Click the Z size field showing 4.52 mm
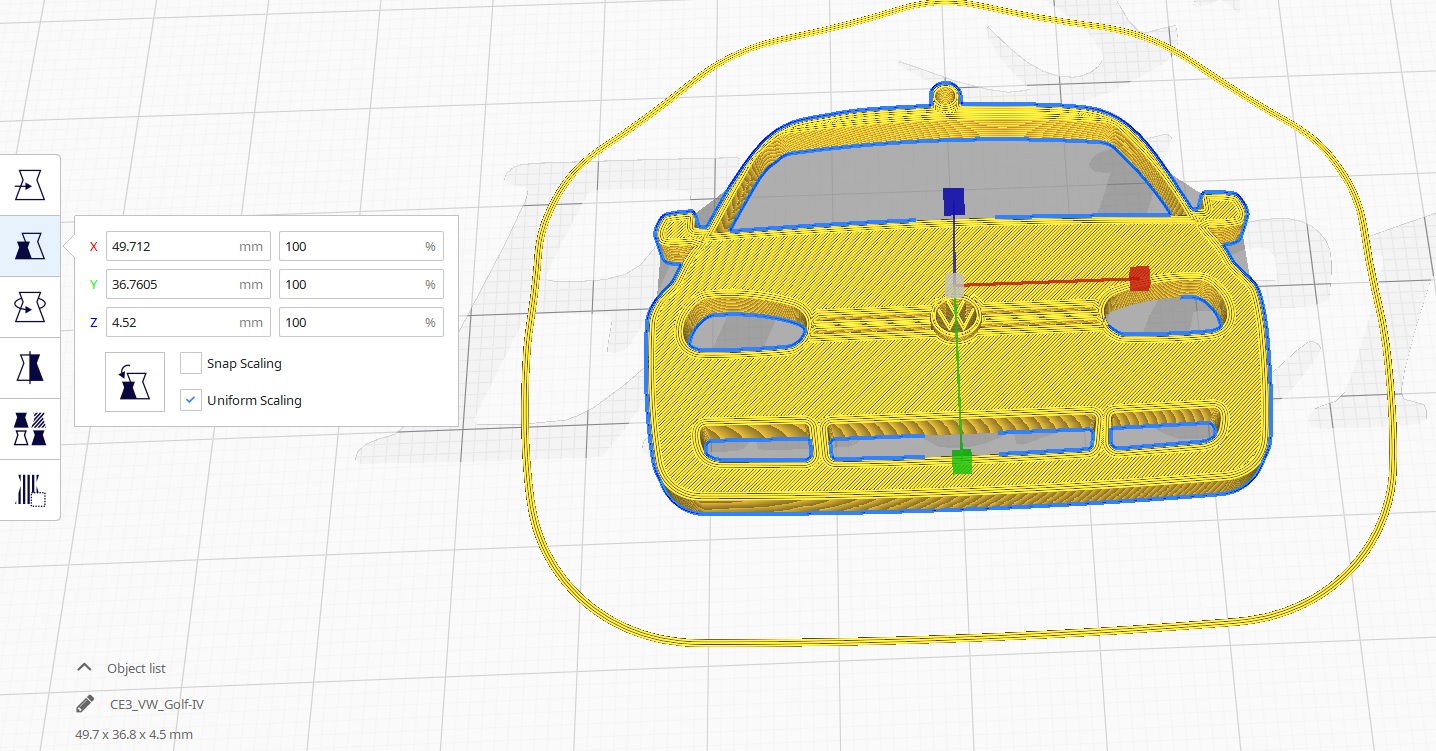 pos(188,322)
